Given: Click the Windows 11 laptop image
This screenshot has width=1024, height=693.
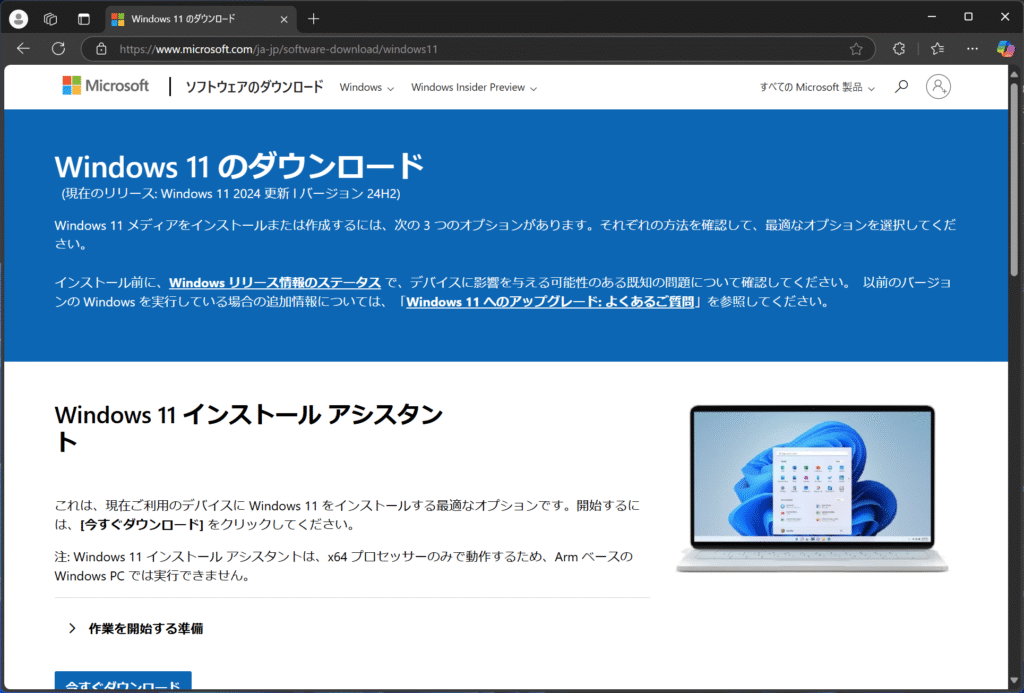Looking at the screenshot, I should click(812, 489).
